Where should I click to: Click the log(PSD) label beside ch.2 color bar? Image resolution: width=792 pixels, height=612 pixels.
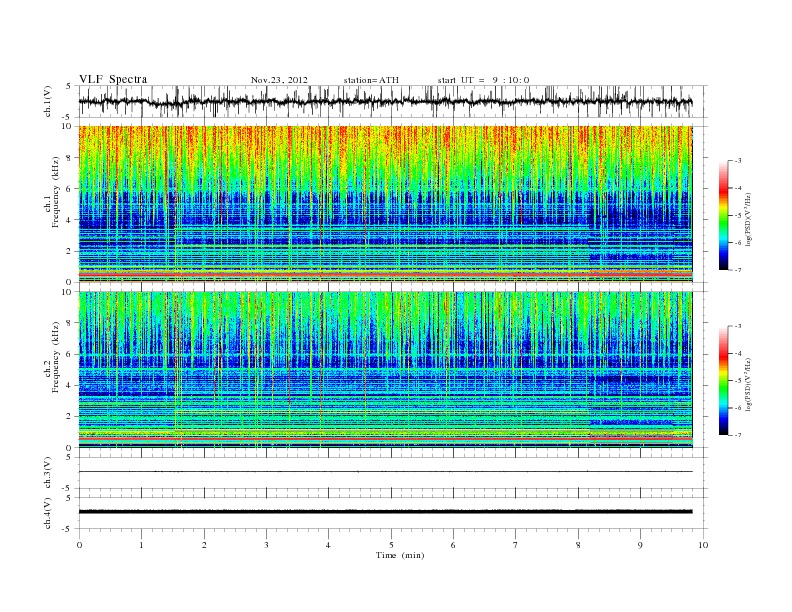(x=747, y=384)
